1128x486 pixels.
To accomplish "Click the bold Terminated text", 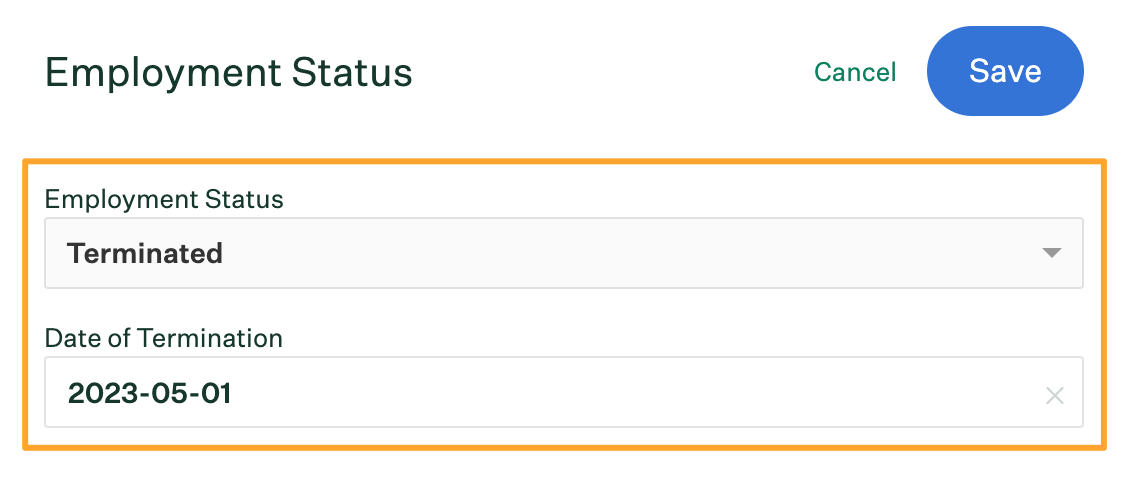I will coord(145,253).
